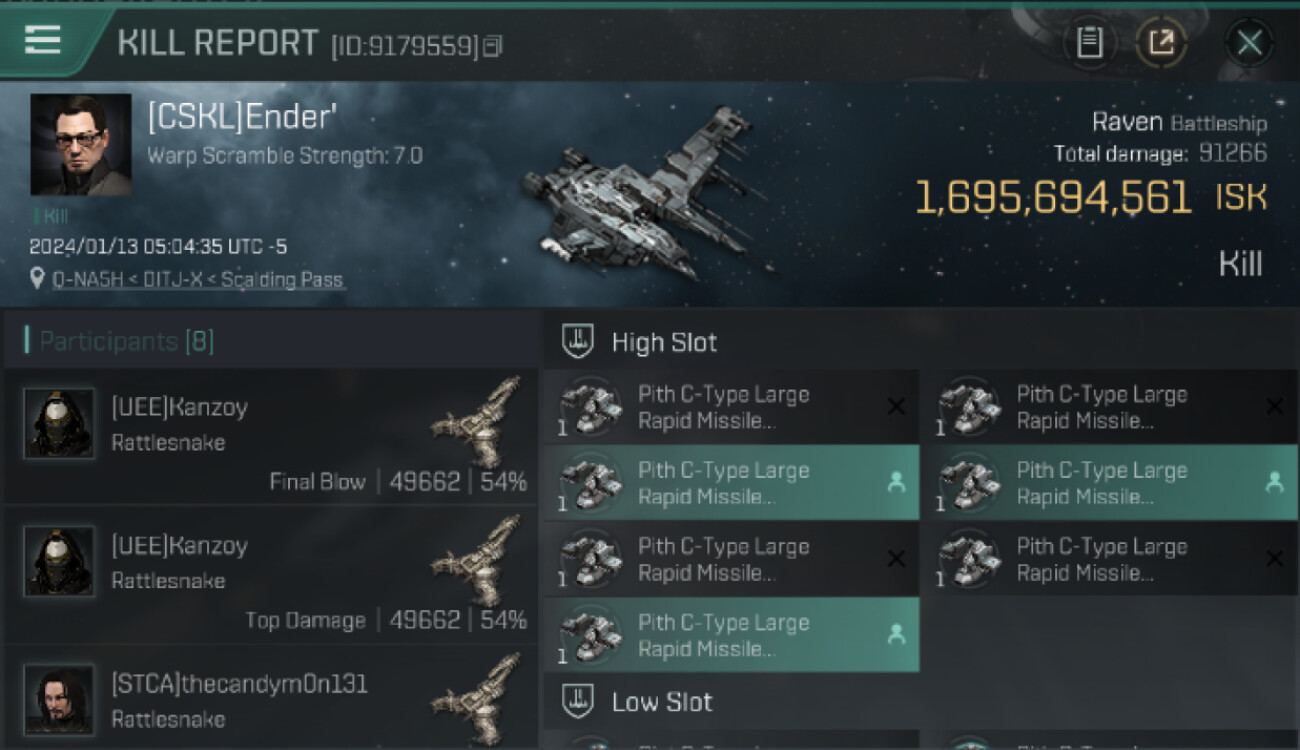The image size is (1300, 750).
Task: Open Kanzoy Top Damage participant entry
Action: (x=270, y=575)
